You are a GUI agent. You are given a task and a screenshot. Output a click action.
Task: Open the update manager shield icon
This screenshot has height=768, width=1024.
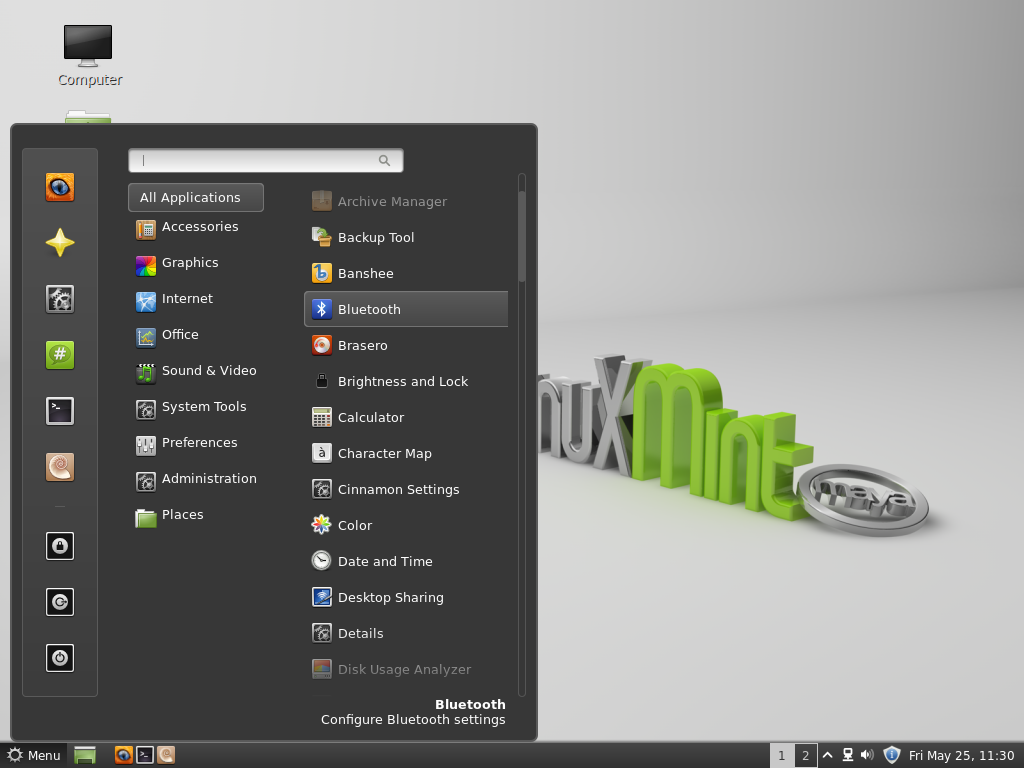click(x=891, y=755)
